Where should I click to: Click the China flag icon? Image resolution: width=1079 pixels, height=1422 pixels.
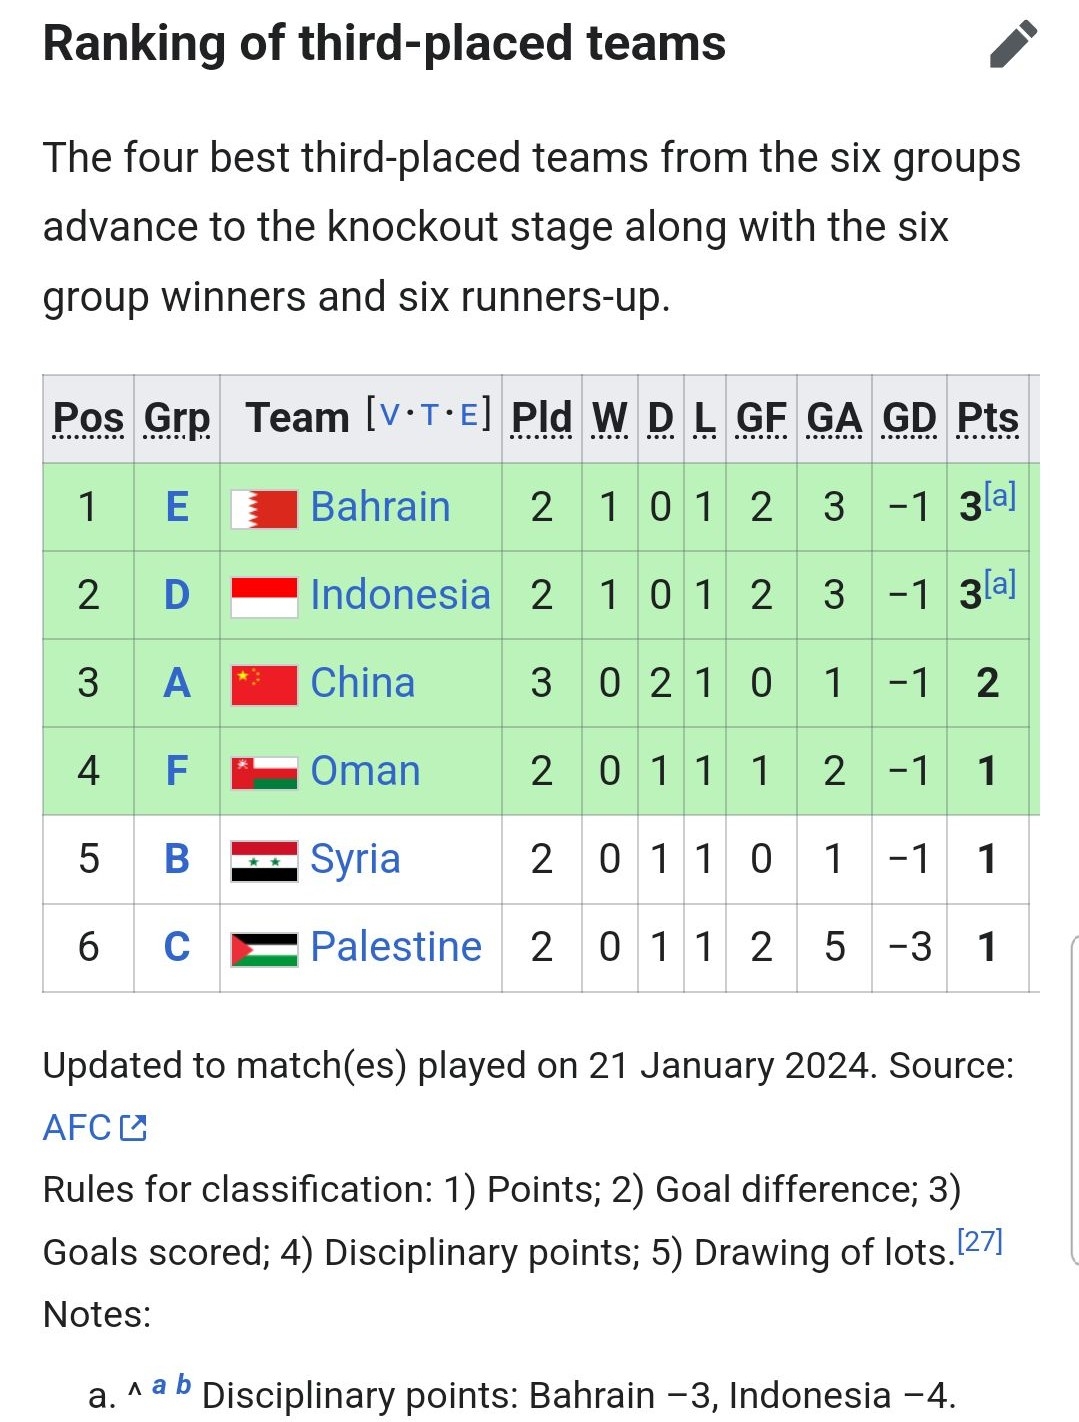tap(264, 684)
